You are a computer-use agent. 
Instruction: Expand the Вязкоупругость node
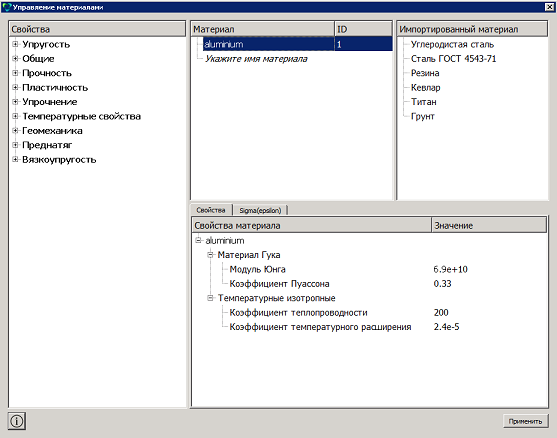tap(15, 159)
